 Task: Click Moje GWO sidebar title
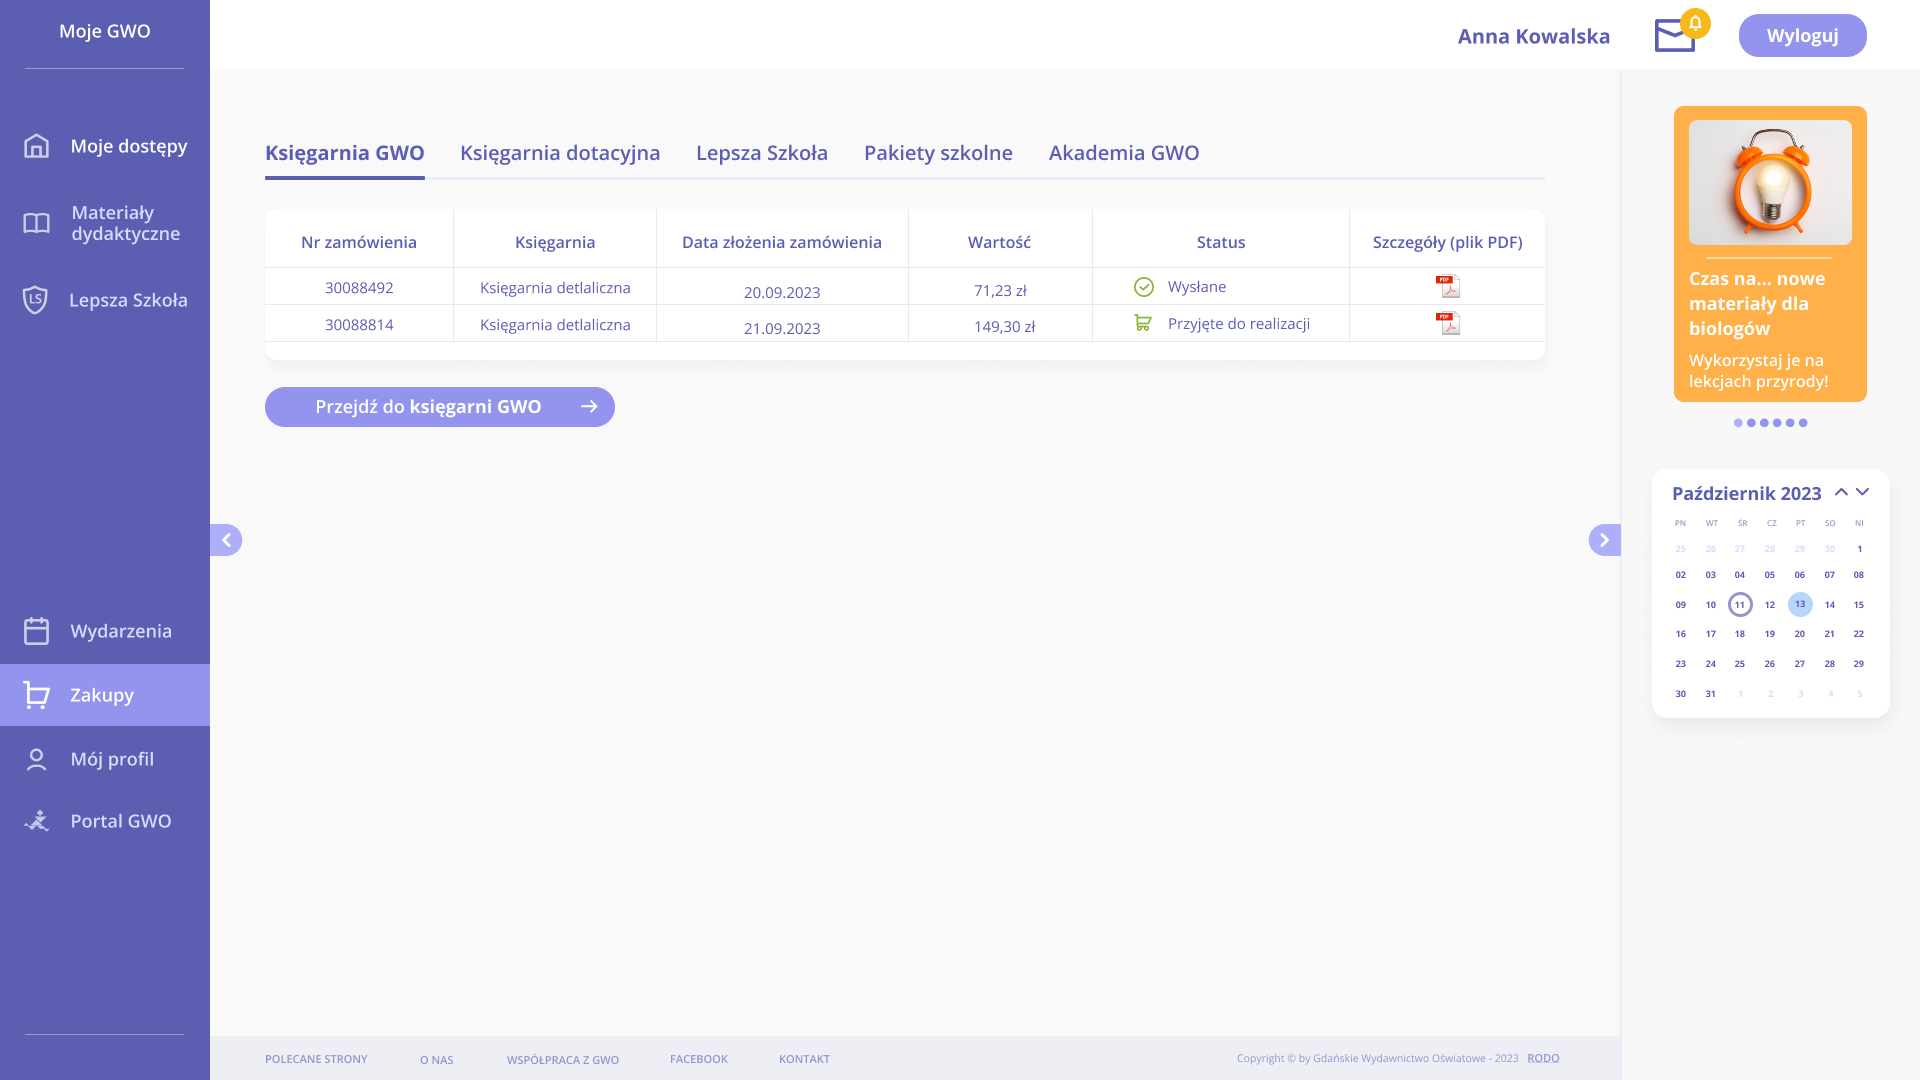[x=105, y=31]
